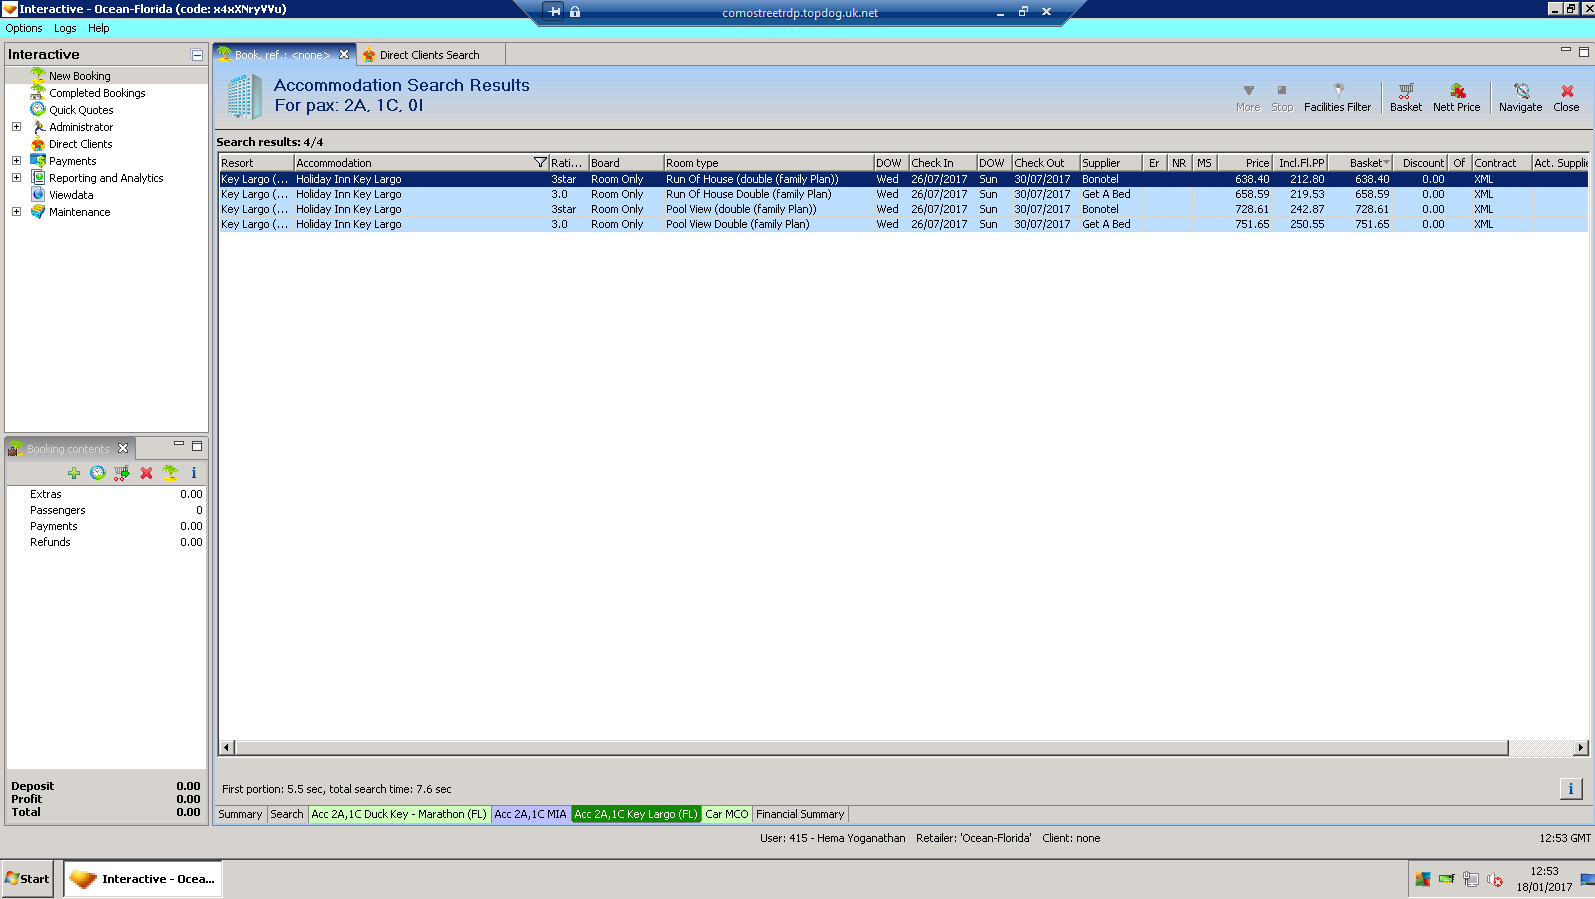The height and width of the screenshot is (899, 1595).
Task: Click the Nett Price toolbar button
Action: (1456, 98)
